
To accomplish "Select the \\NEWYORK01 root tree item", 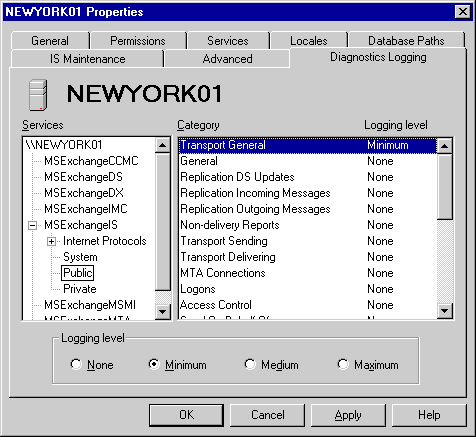I will (64, 145).
